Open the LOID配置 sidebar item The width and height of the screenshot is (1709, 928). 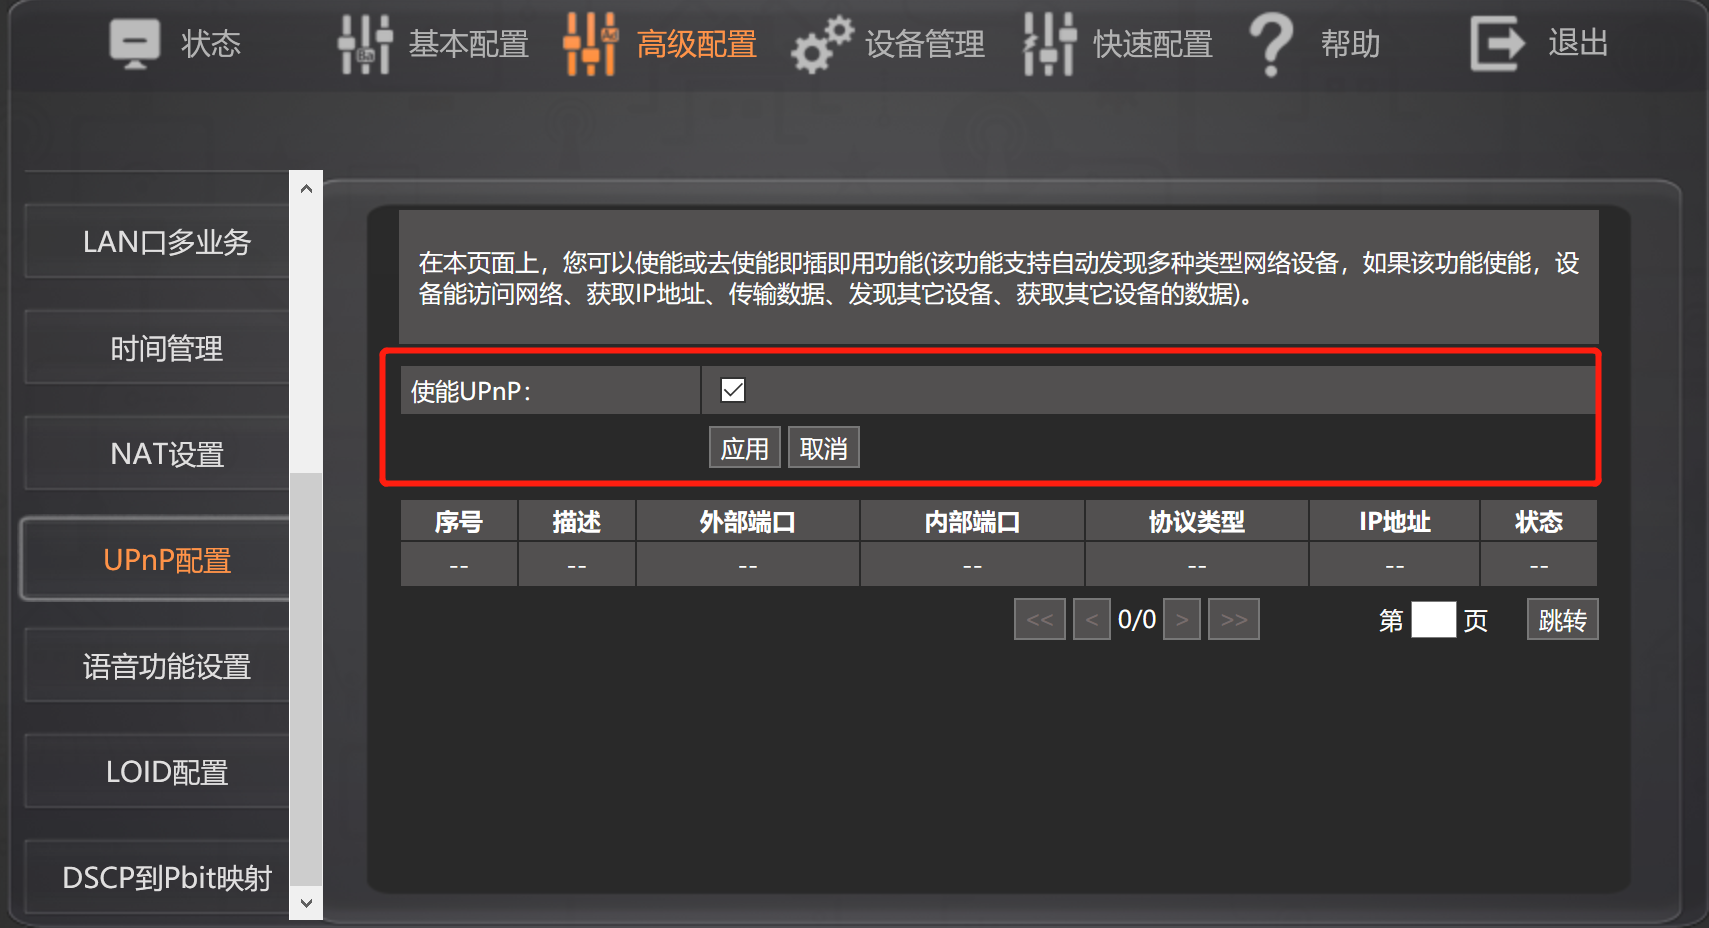click(166, 772)
